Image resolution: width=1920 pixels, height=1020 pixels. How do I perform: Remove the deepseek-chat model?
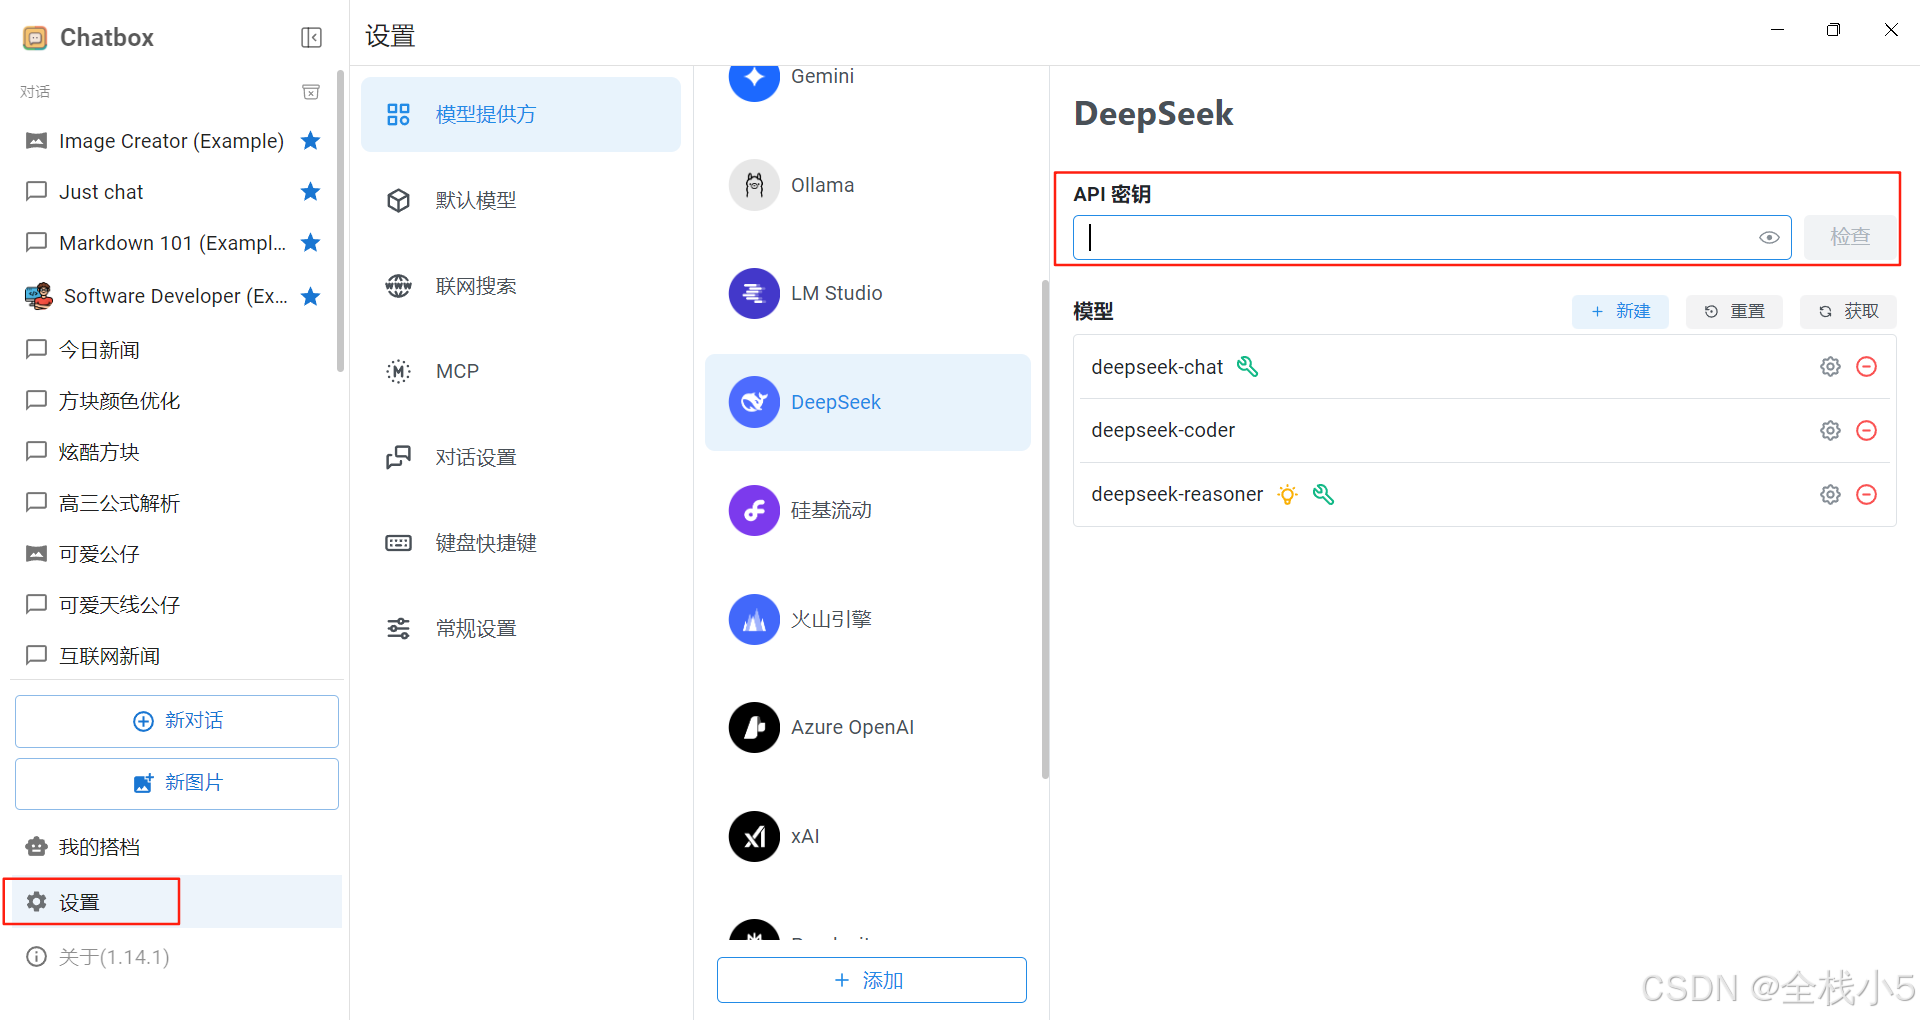(1866, 367)
